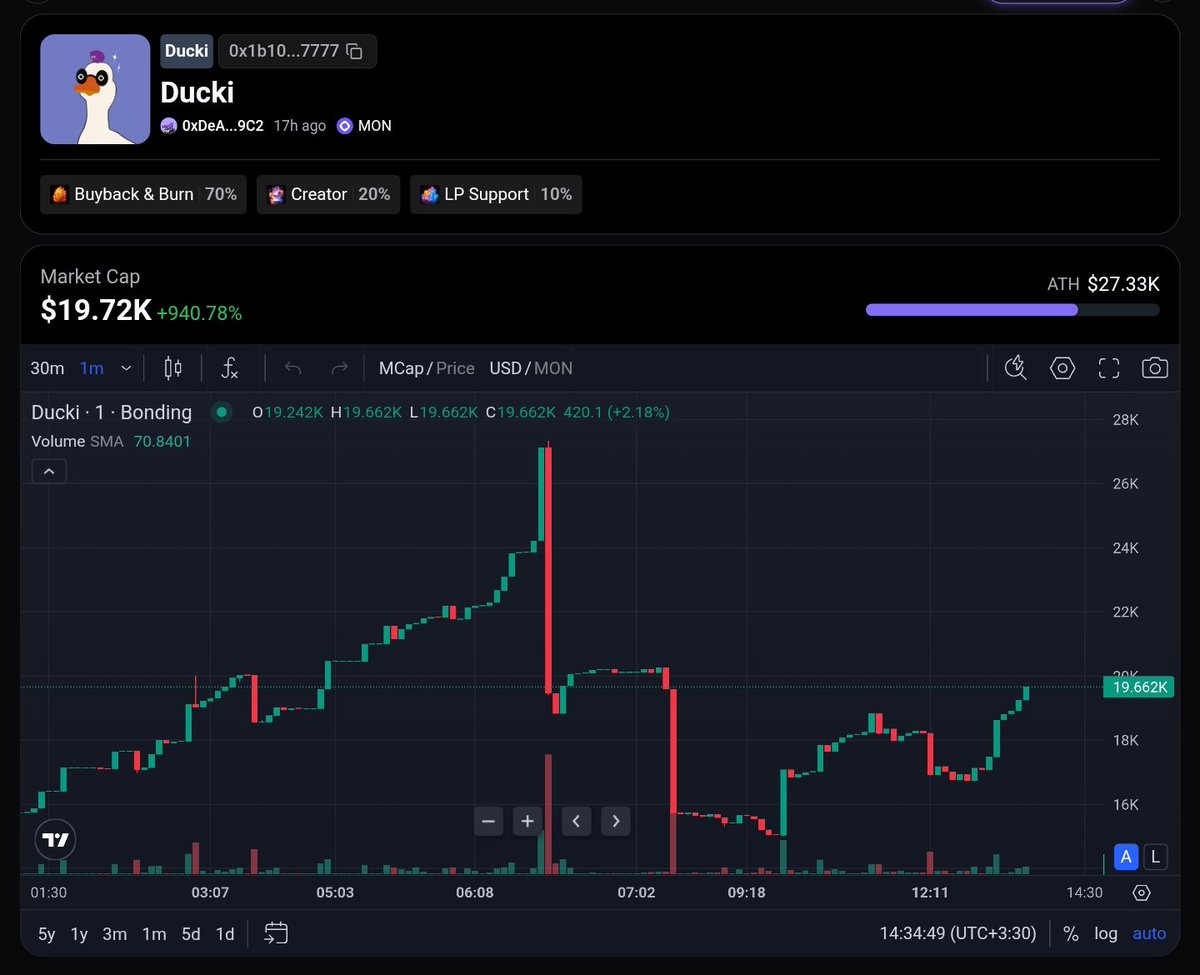Switch chart to Price display

point(455,368)
